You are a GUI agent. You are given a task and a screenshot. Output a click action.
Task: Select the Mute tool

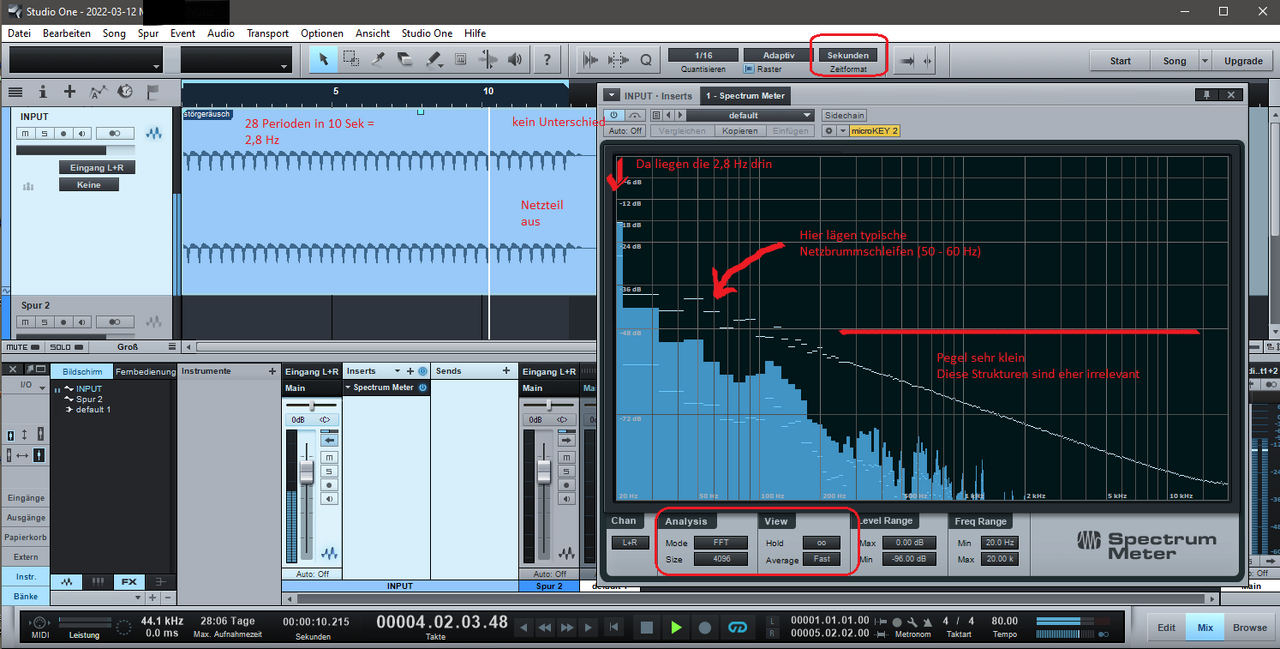(460, 59)
